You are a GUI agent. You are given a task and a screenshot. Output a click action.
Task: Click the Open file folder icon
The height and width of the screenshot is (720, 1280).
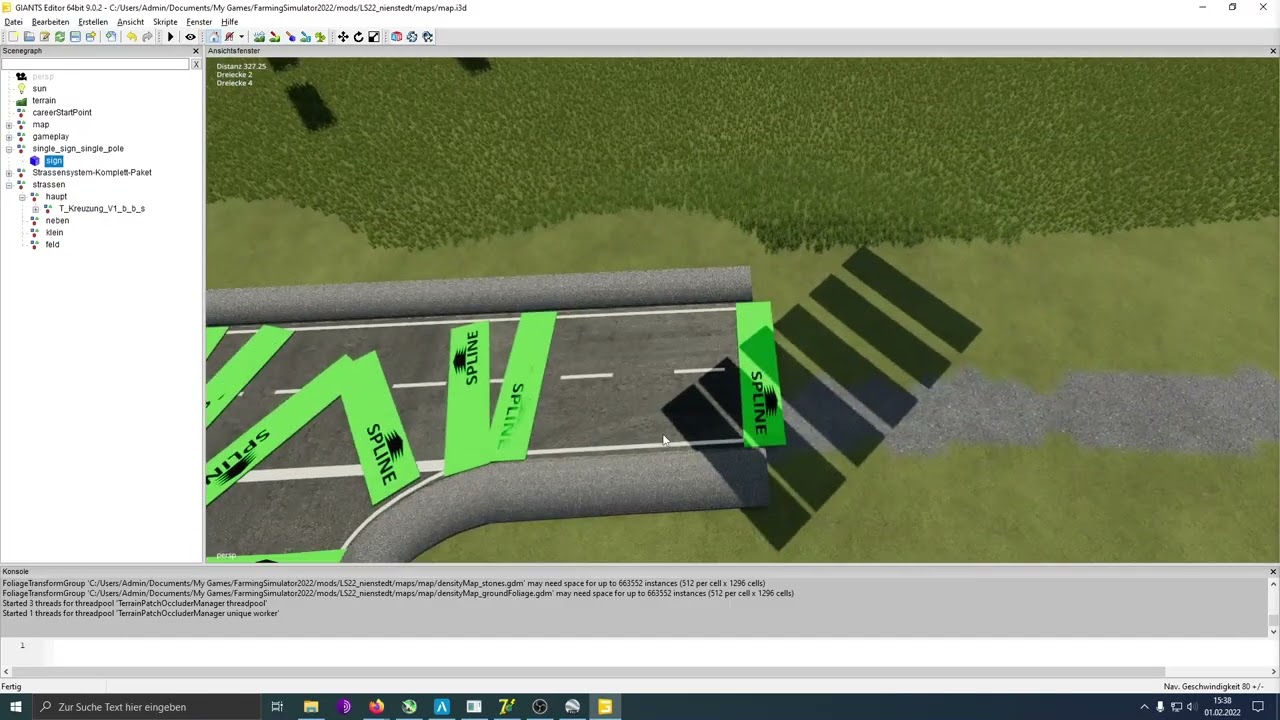pyautogui.click(x=30, y=37)
